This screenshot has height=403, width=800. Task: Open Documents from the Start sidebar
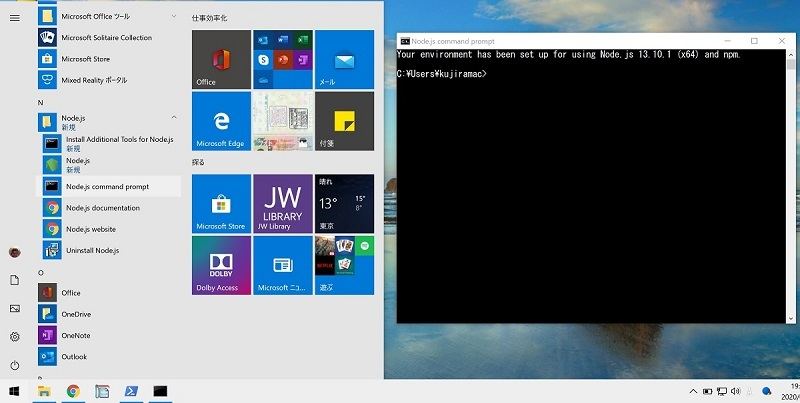point(15,280)
